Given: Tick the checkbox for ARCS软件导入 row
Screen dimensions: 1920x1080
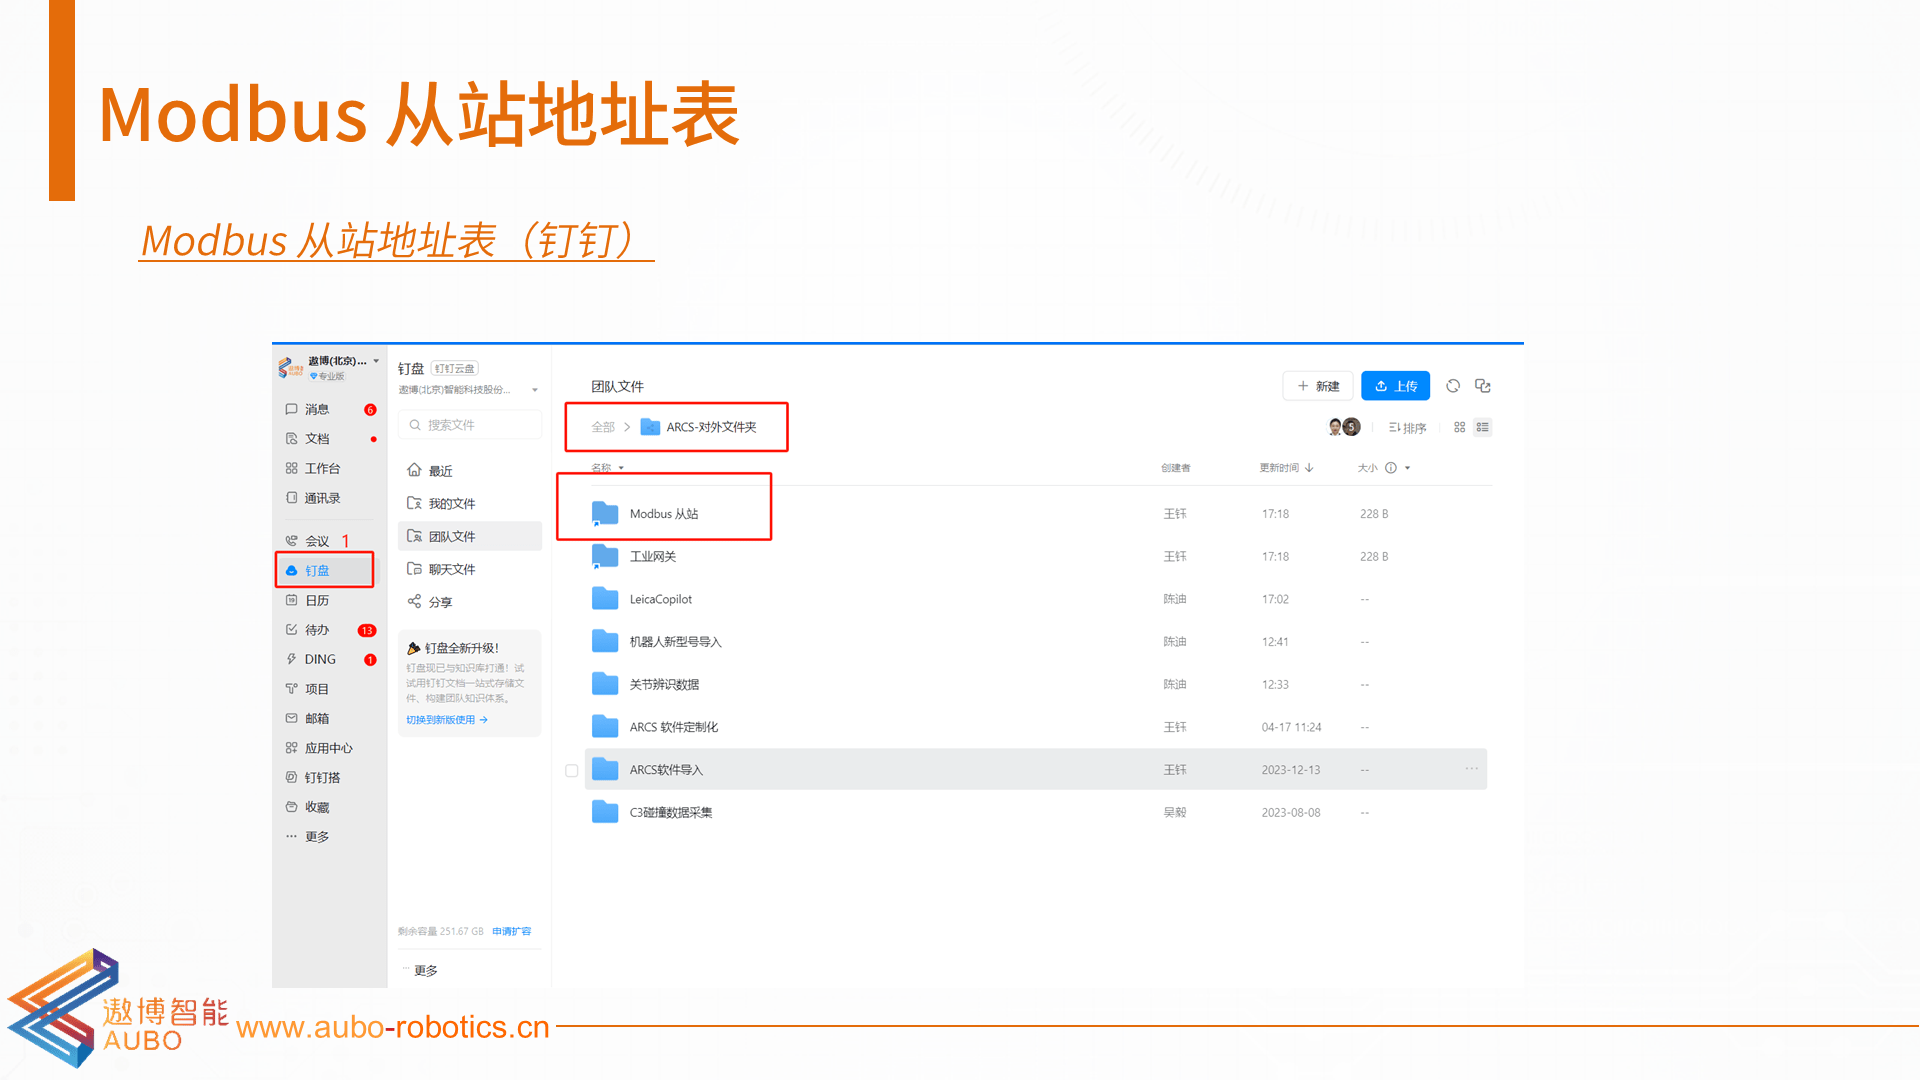Looking at the screenshot, I should (572, 771).
